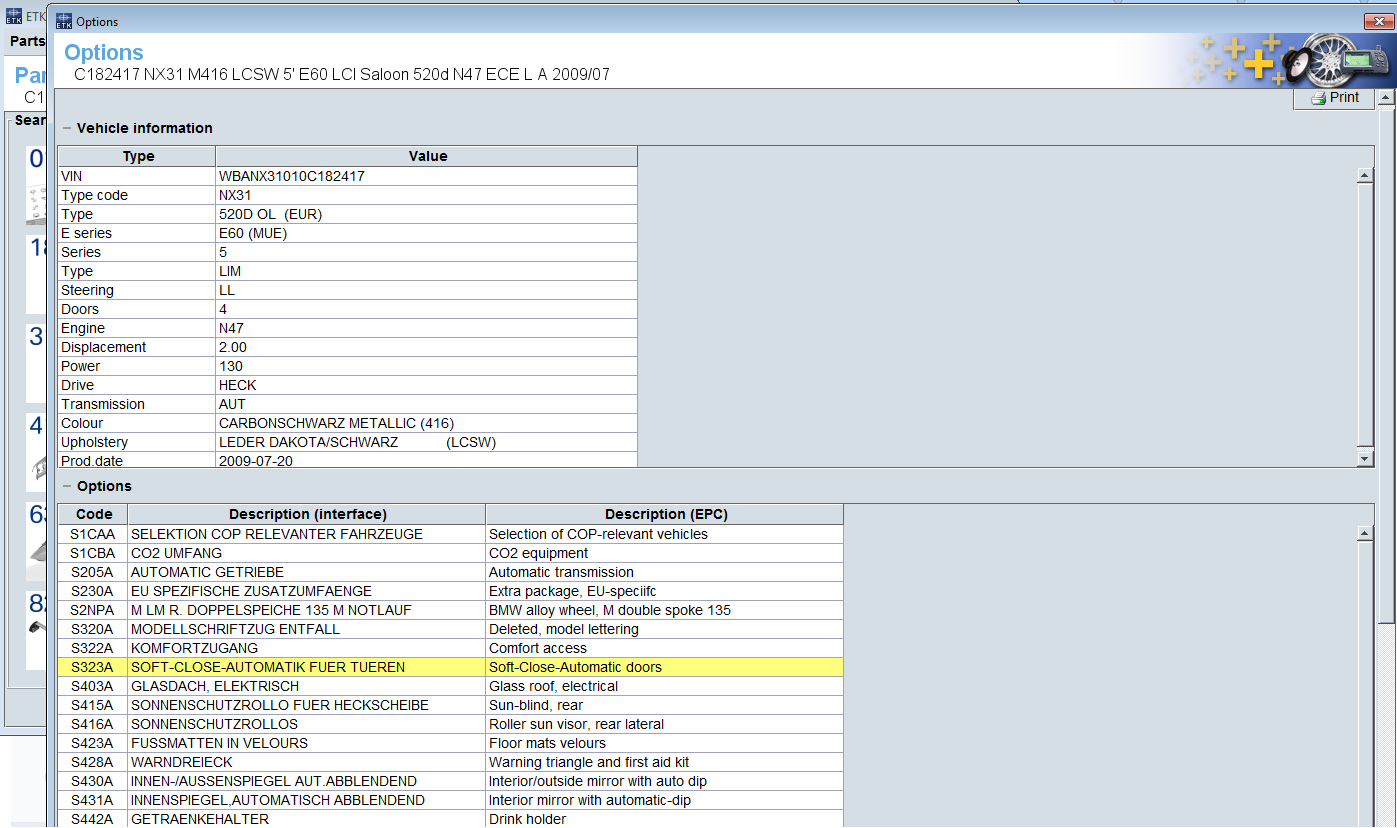Viewport: 1397px width, 828px height.
Task: Collapse the Vehicle information section
Action: (x=67, y=128)
